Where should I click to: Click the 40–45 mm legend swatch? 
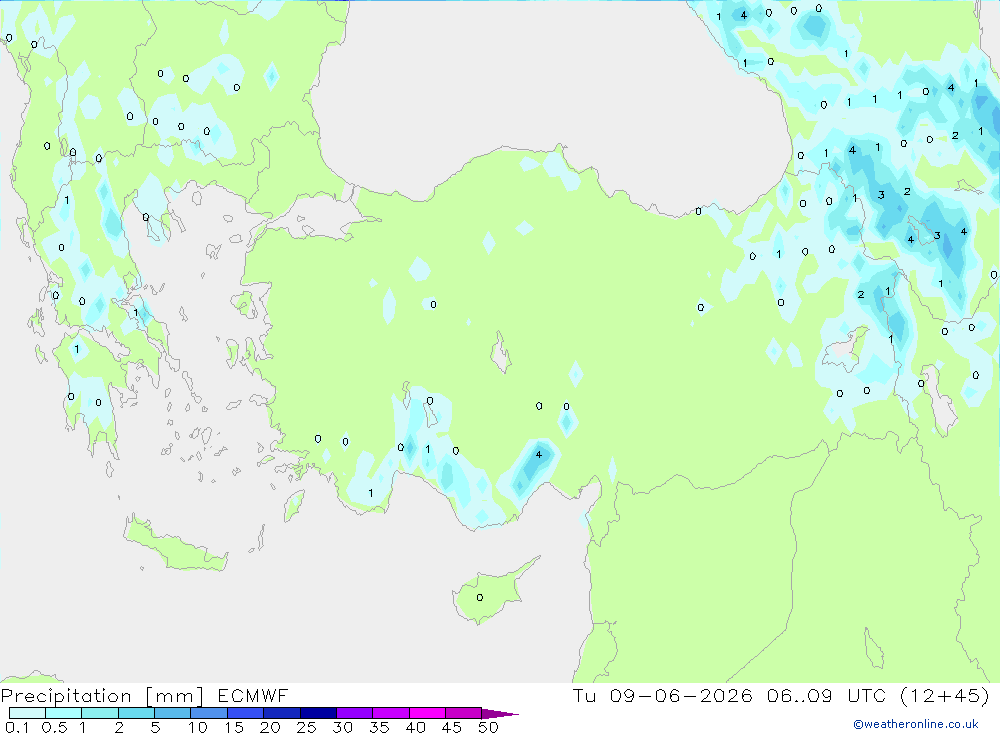pos(427,713)
